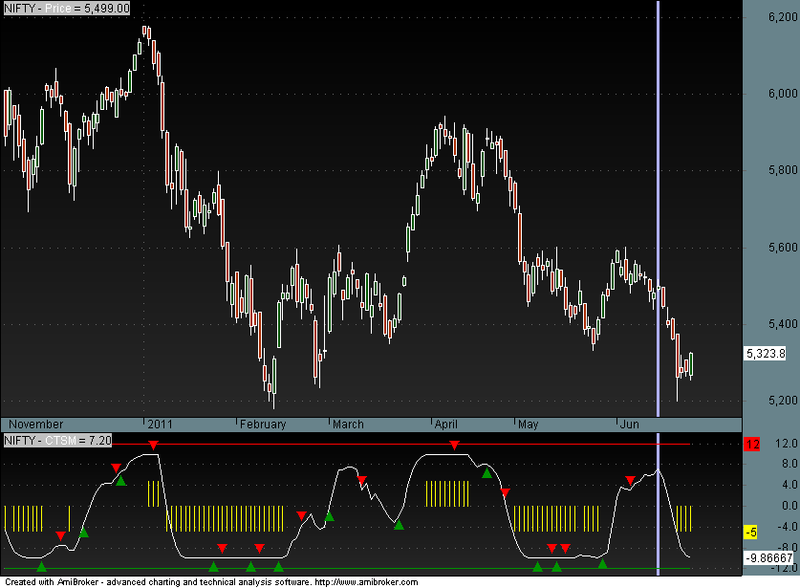
Task: Click the 6,000 price axis label
Action: pyautogui.click(x=783, y=93)
